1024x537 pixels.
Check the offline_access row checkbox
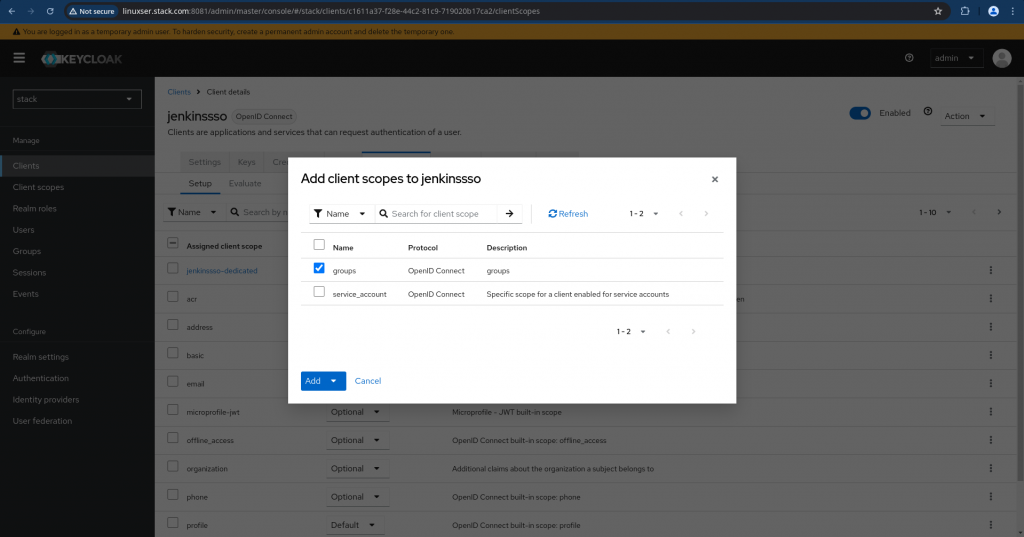pyautogui.click(x=172, y=438)
